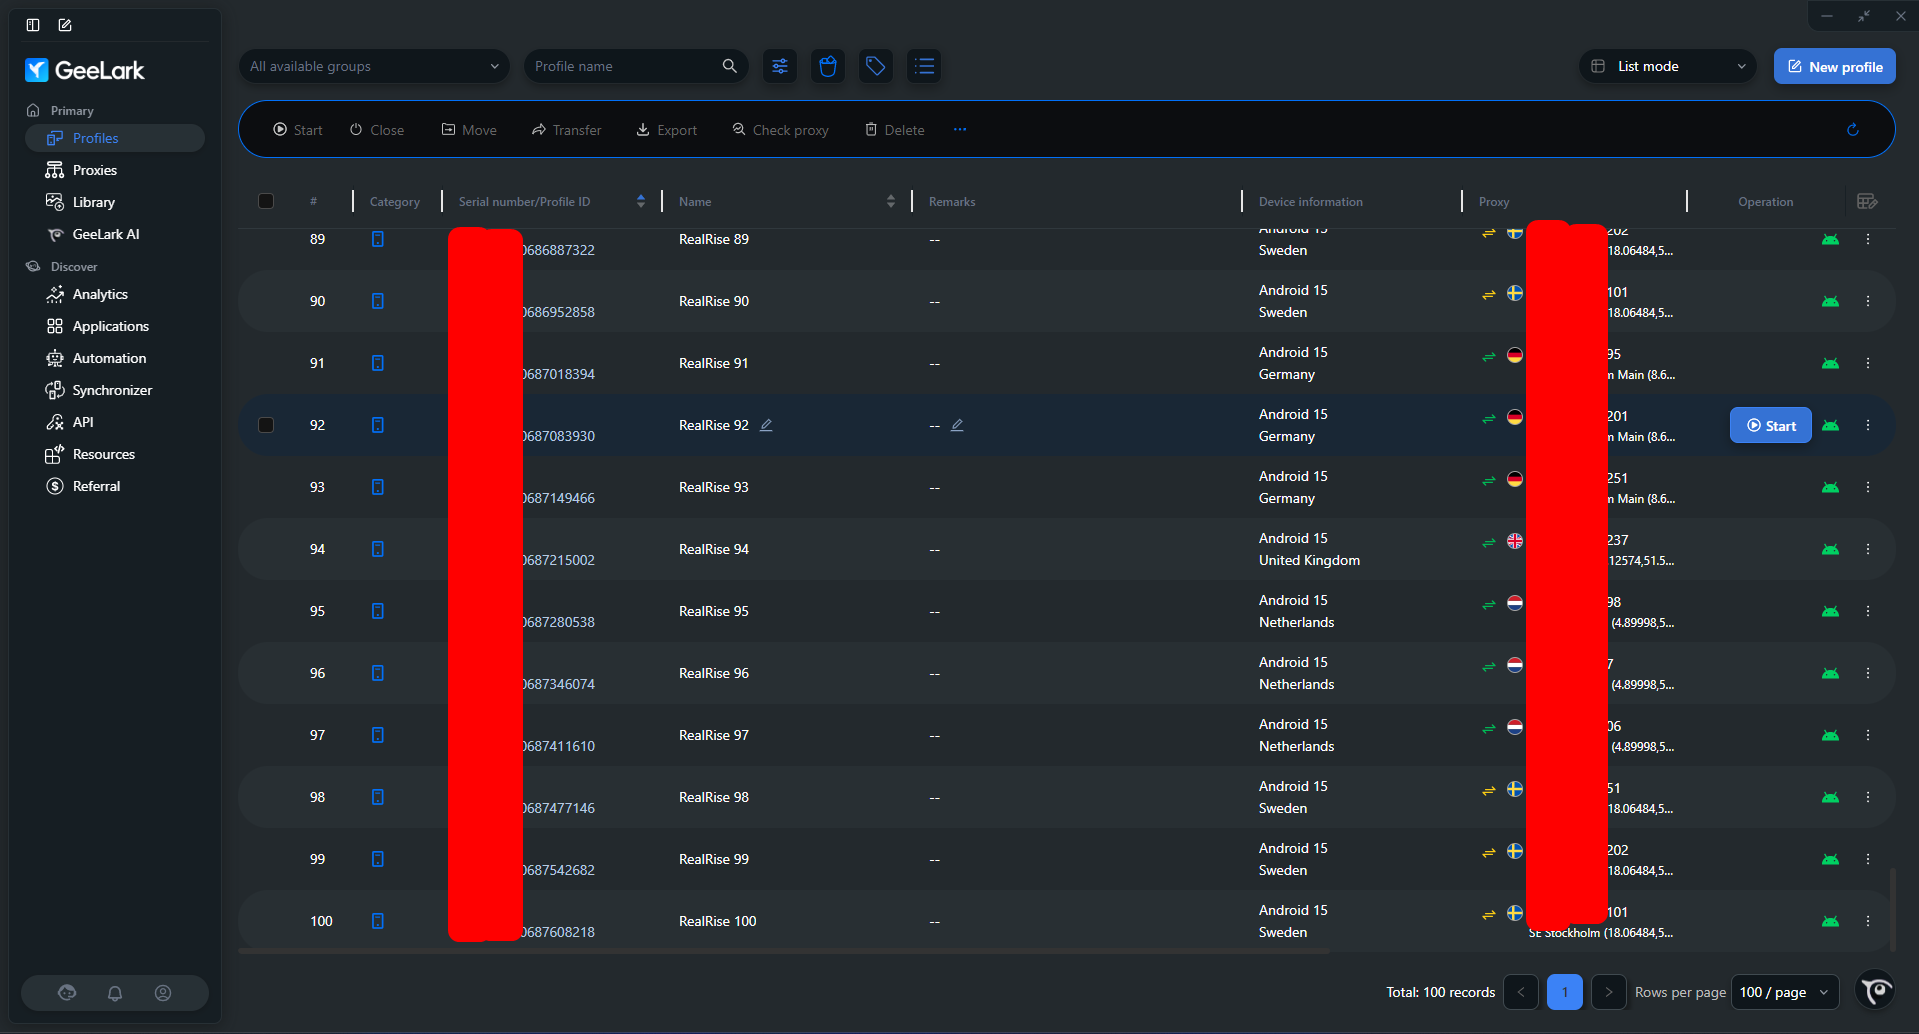This screenshot has width=1919, height=1034.
Task: Click the filter settings icon
Action: [779, 66]
